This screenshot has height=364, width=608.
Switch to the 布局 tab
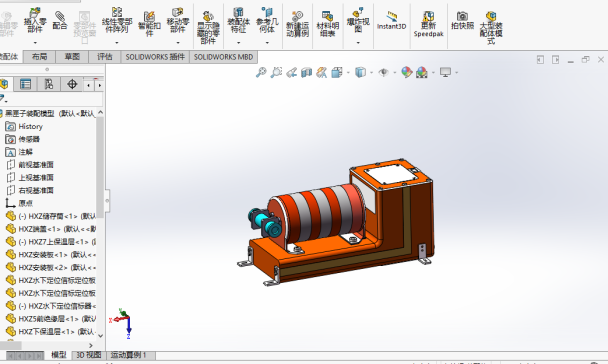pos(39,57)
